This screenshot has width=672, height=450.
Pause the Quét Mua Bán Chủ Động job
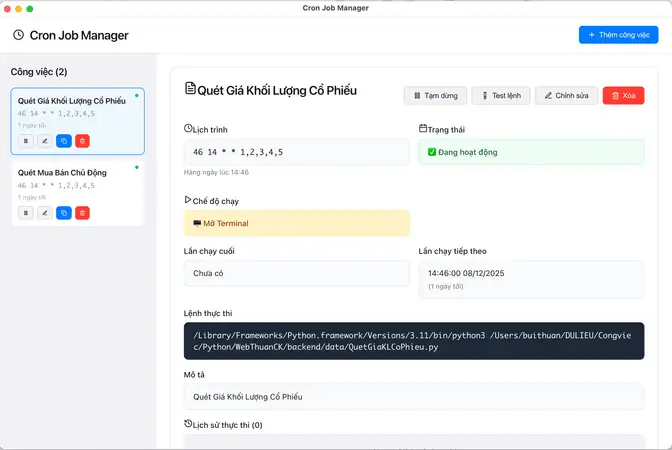click(x=26, y=213)
